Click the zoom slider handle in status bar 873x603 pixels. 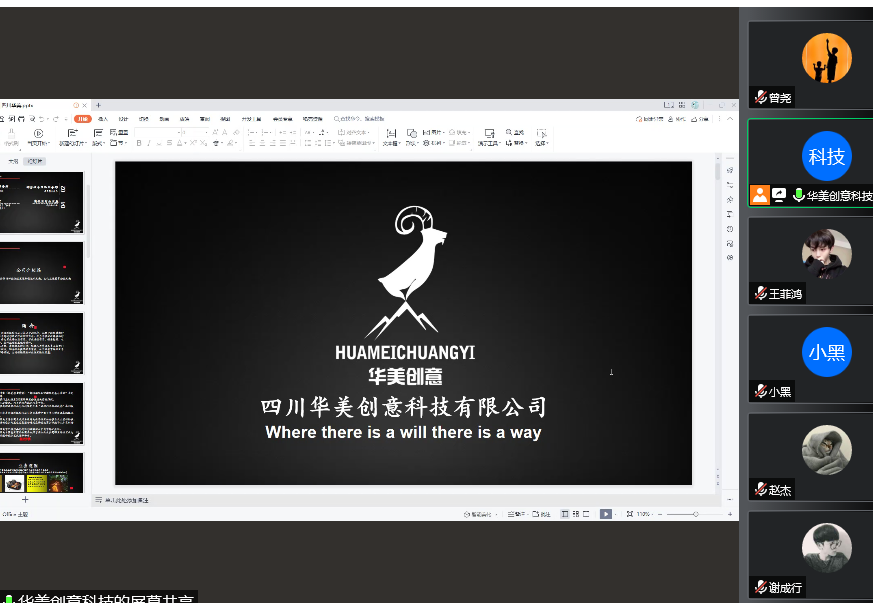(695, 514)
